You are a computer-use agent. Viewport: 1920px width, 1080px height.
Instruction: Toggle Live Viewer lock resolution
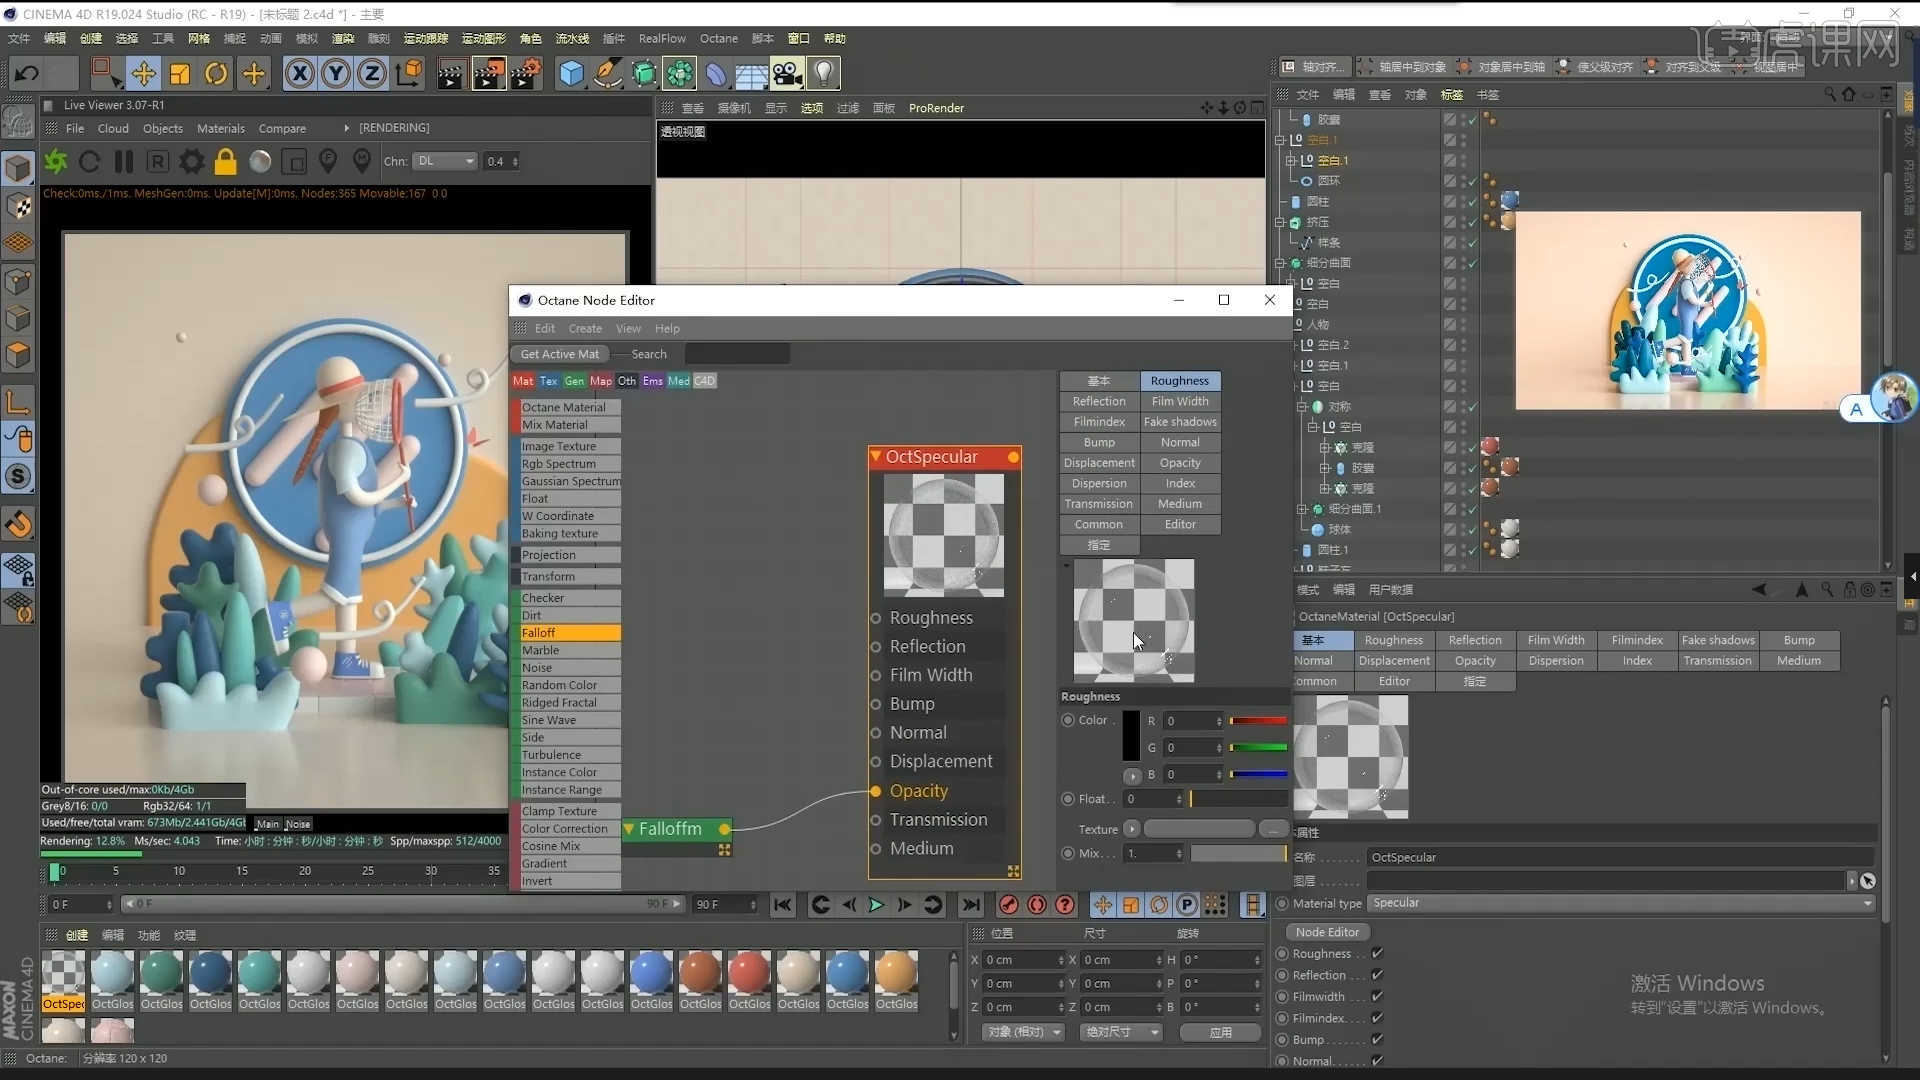tap(226, 161)
